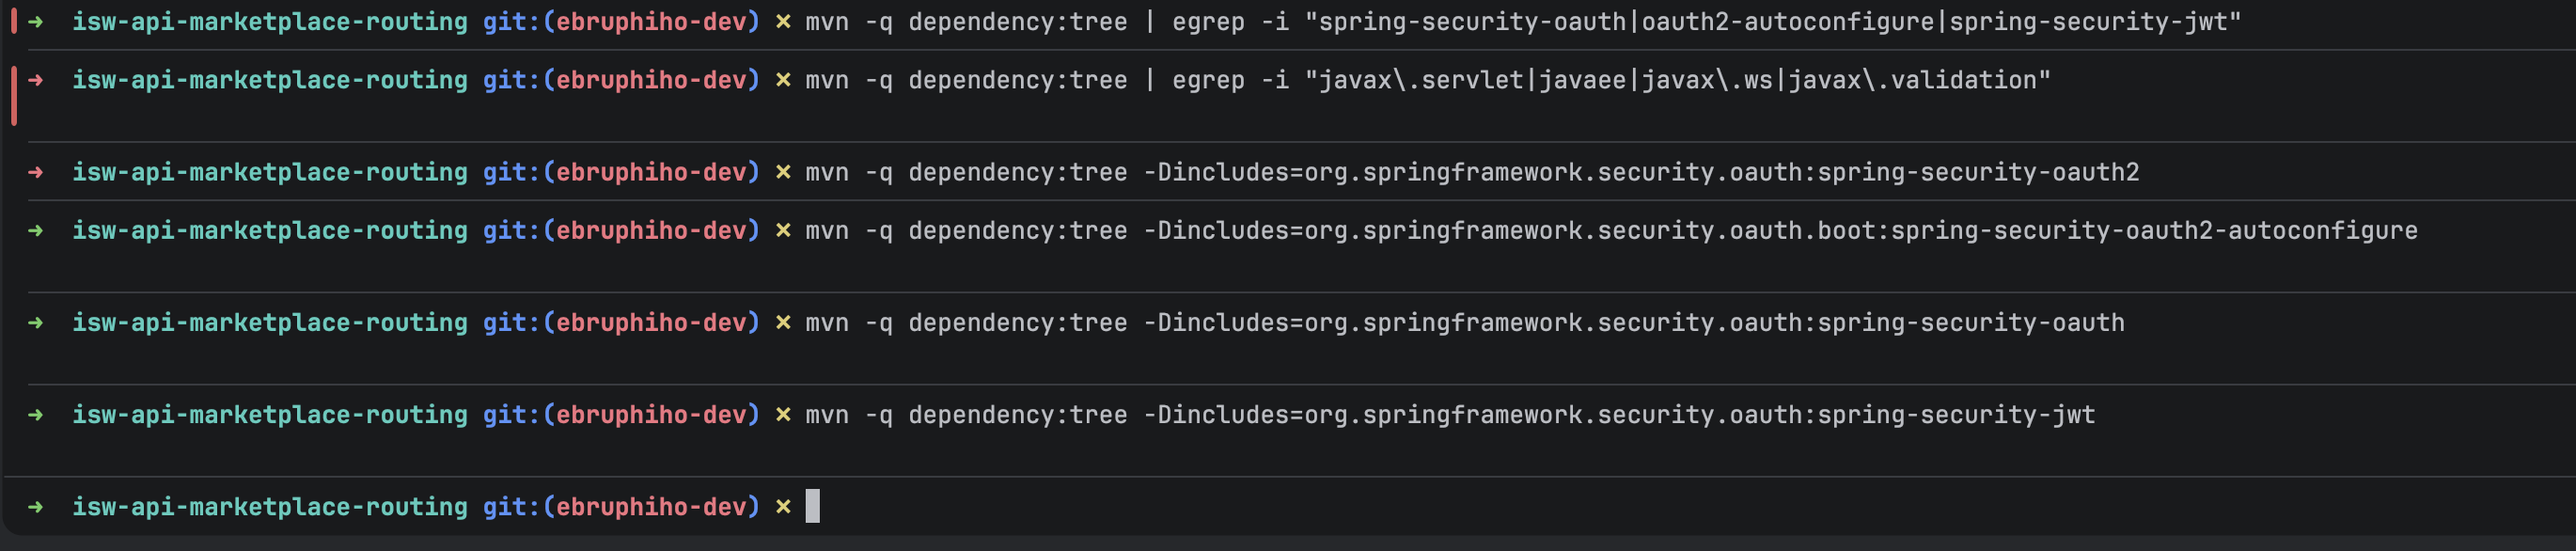Image resolution: width=2576 pixels, height=551 pixels.
Task: Click the directory name on the javax.servlet command line
Action: 269,80
